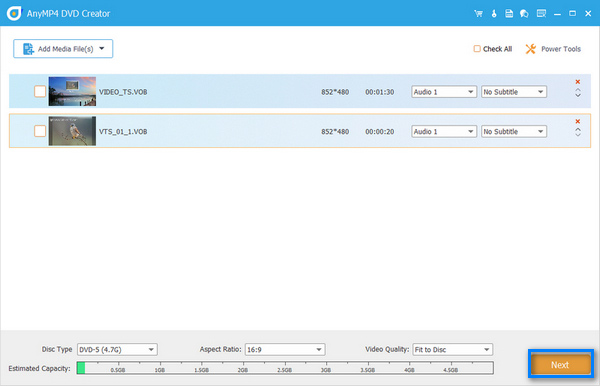
Task: Maximize the AnyMP4 DVD Creator window
Action: tap(572, 14)
